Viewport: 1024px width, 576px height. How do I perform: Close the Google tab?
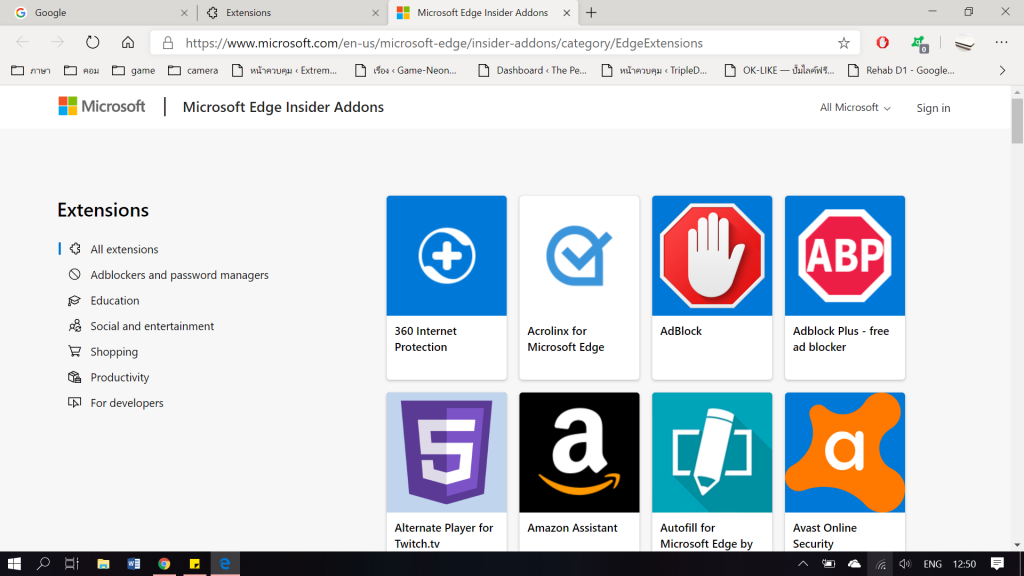click(184, 12)
